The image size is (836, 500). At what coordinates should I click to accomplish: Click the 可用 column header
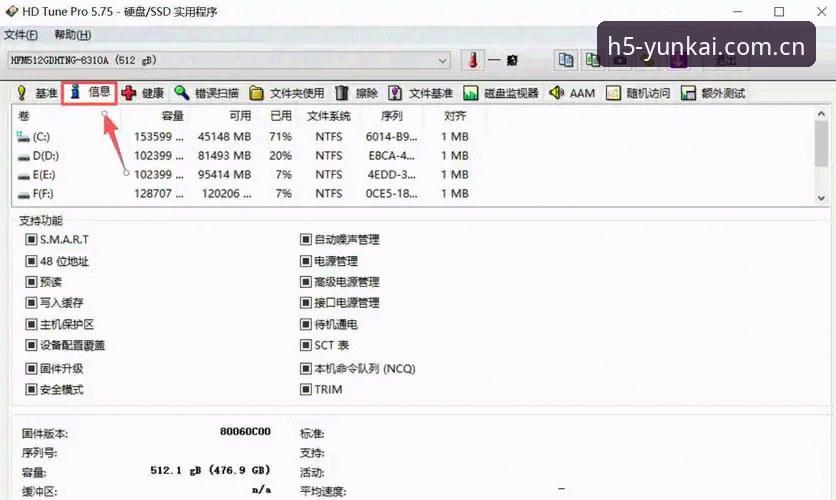[240, 116]
